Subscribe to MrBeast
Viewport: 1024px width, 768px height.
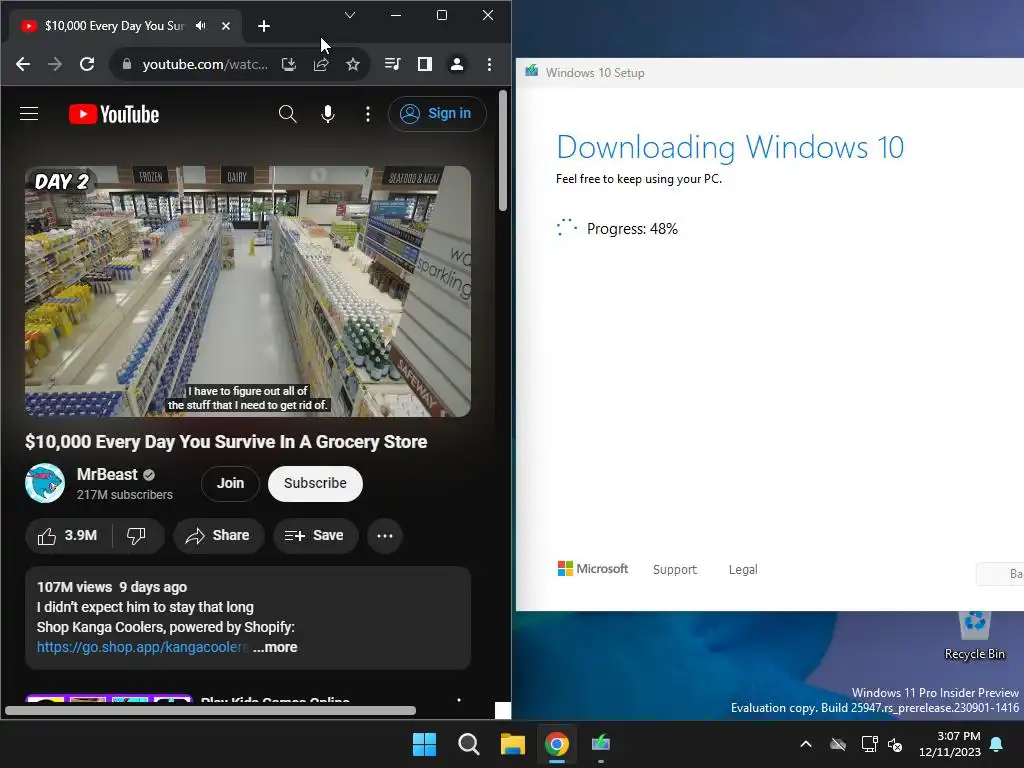point(315,483)
